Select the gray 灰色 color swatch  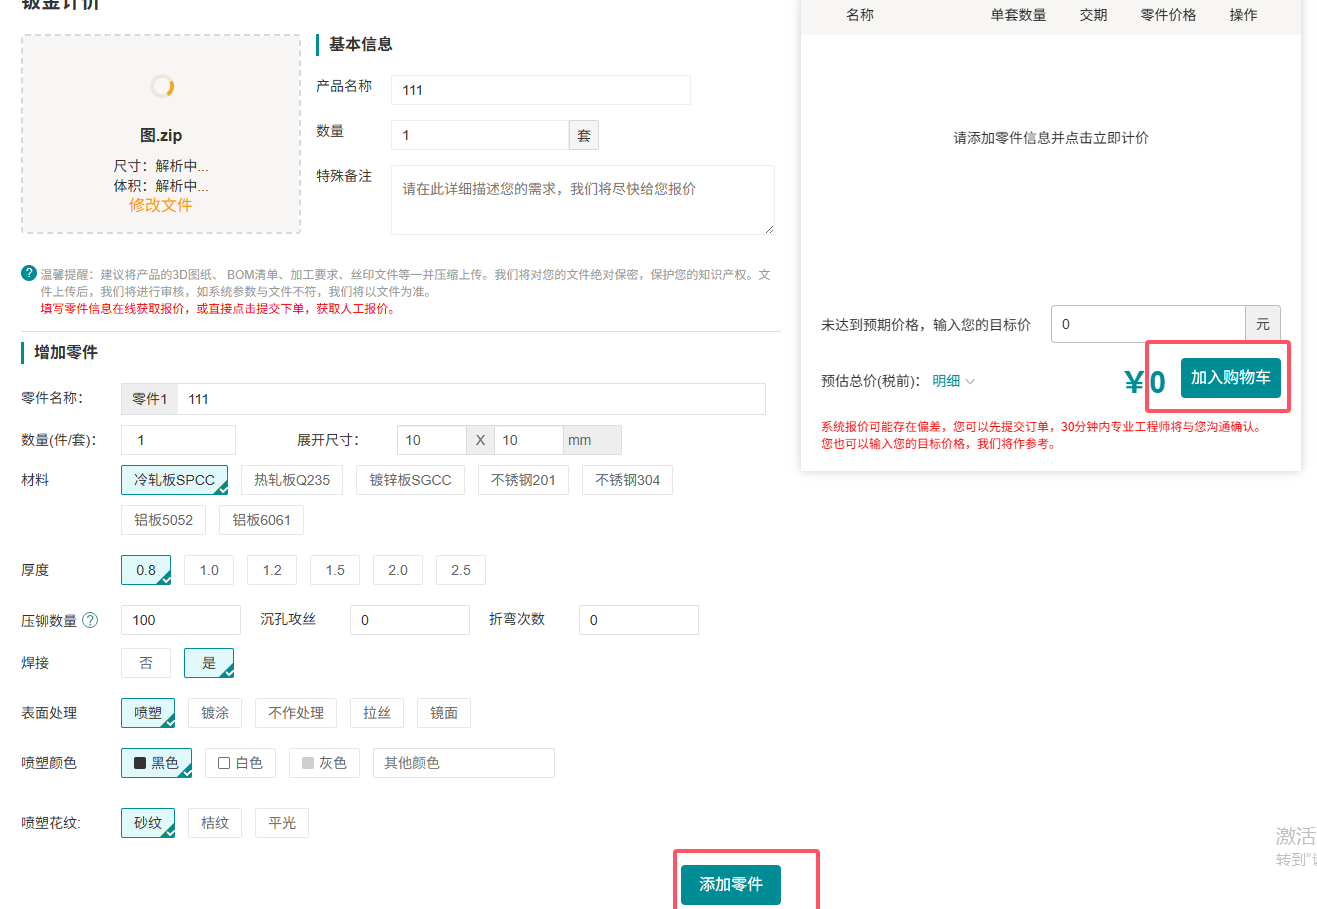click(x=324, y=763)
